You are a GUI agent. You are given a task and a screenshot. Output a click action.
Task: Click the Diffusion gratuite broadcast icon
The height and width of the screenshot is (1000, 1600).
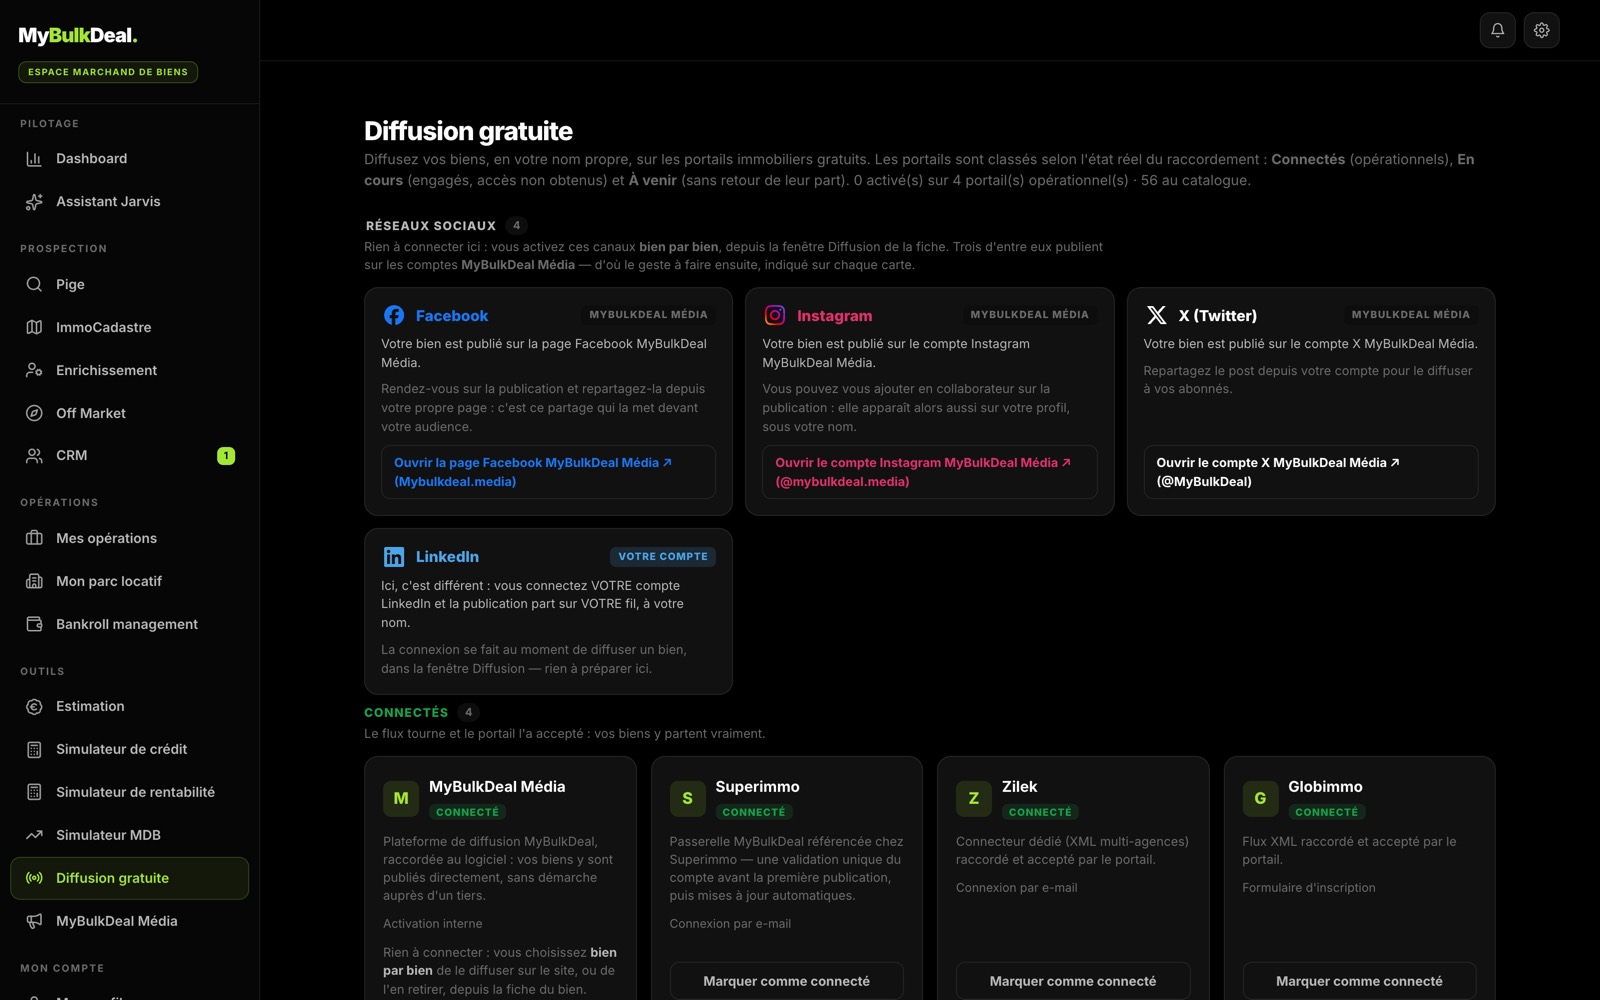[34, 878]
